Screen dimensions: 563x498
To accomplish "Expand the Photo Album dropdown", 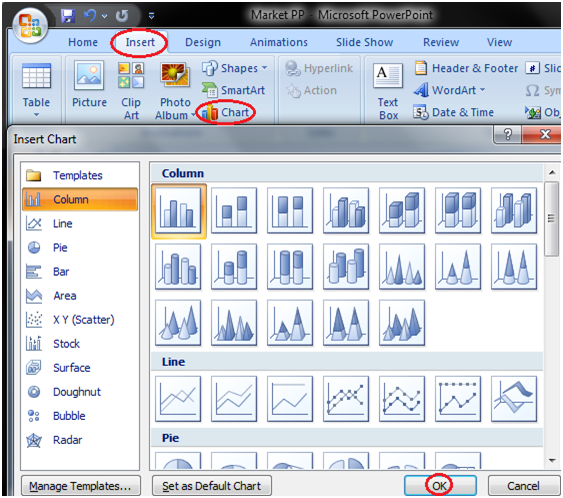I will [x=193, y=115].
